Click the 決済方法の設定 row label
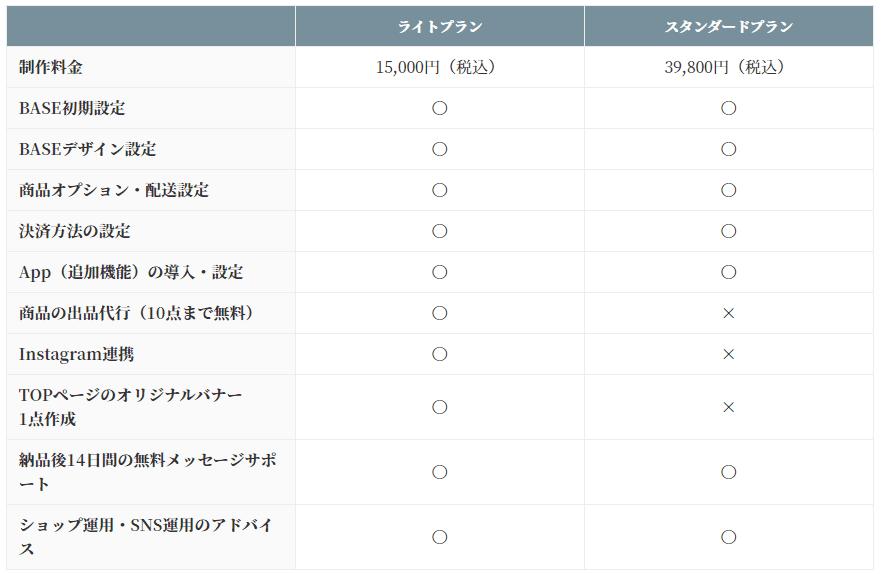 [75, 231]
